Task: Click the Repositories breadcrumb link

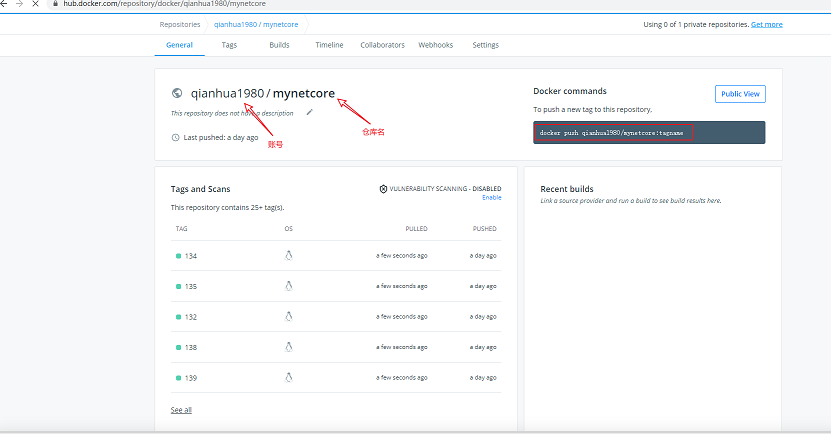Action: pyautogui.click(x=180, y=24)
